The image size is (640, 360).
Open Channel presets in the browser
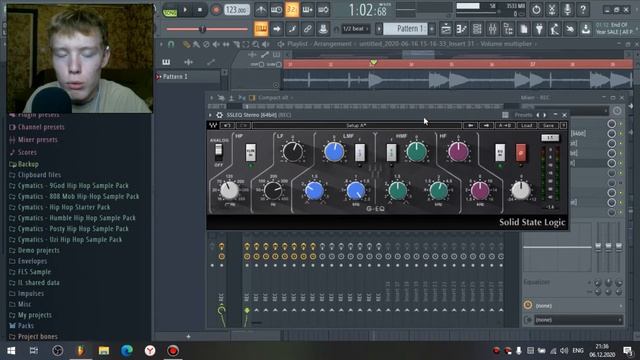(x=41, y=127)
